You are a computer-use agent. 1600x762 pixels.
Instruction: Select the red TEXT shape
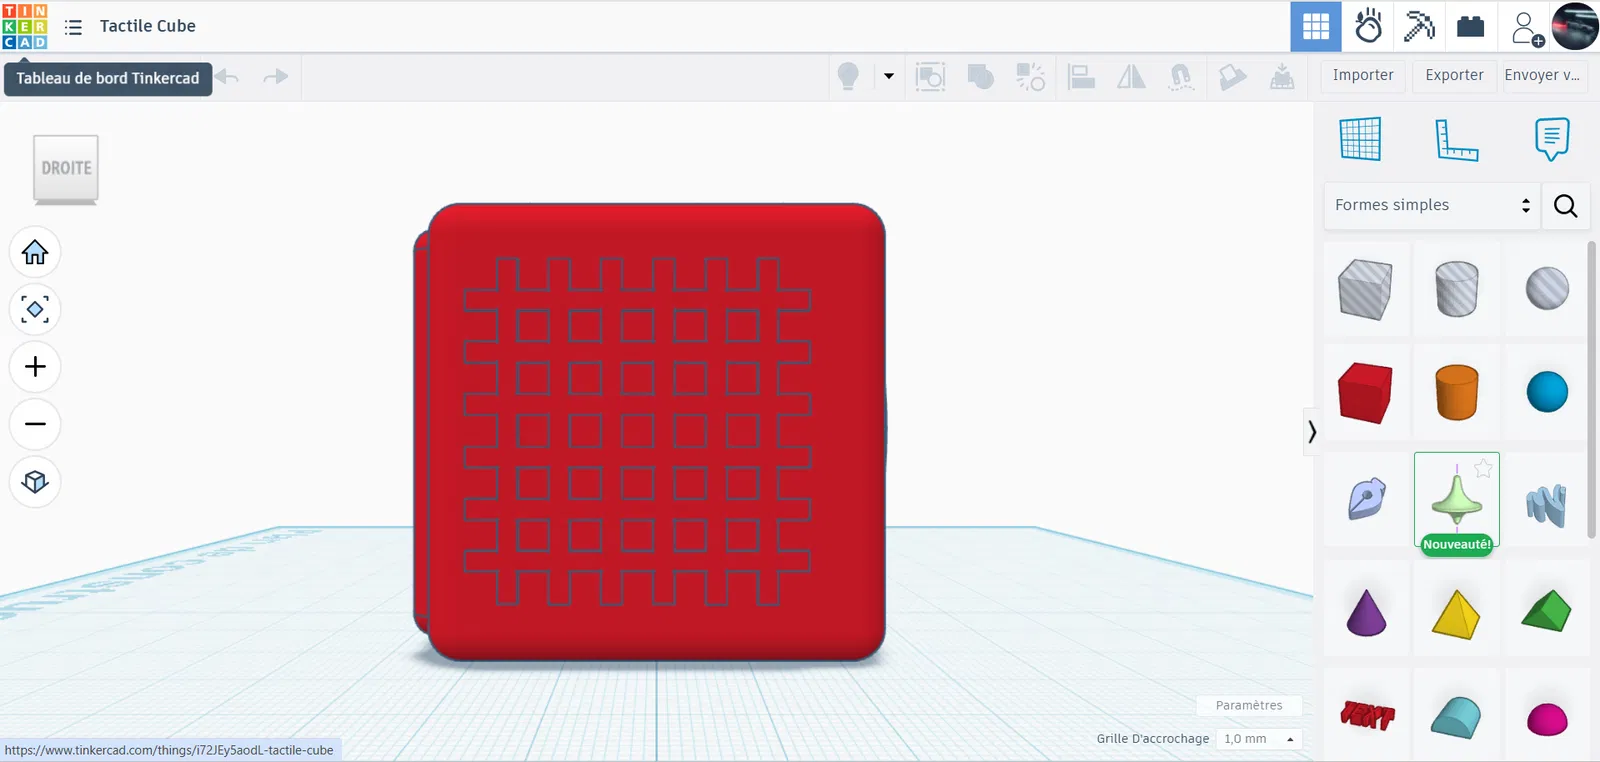[1366, 715]
